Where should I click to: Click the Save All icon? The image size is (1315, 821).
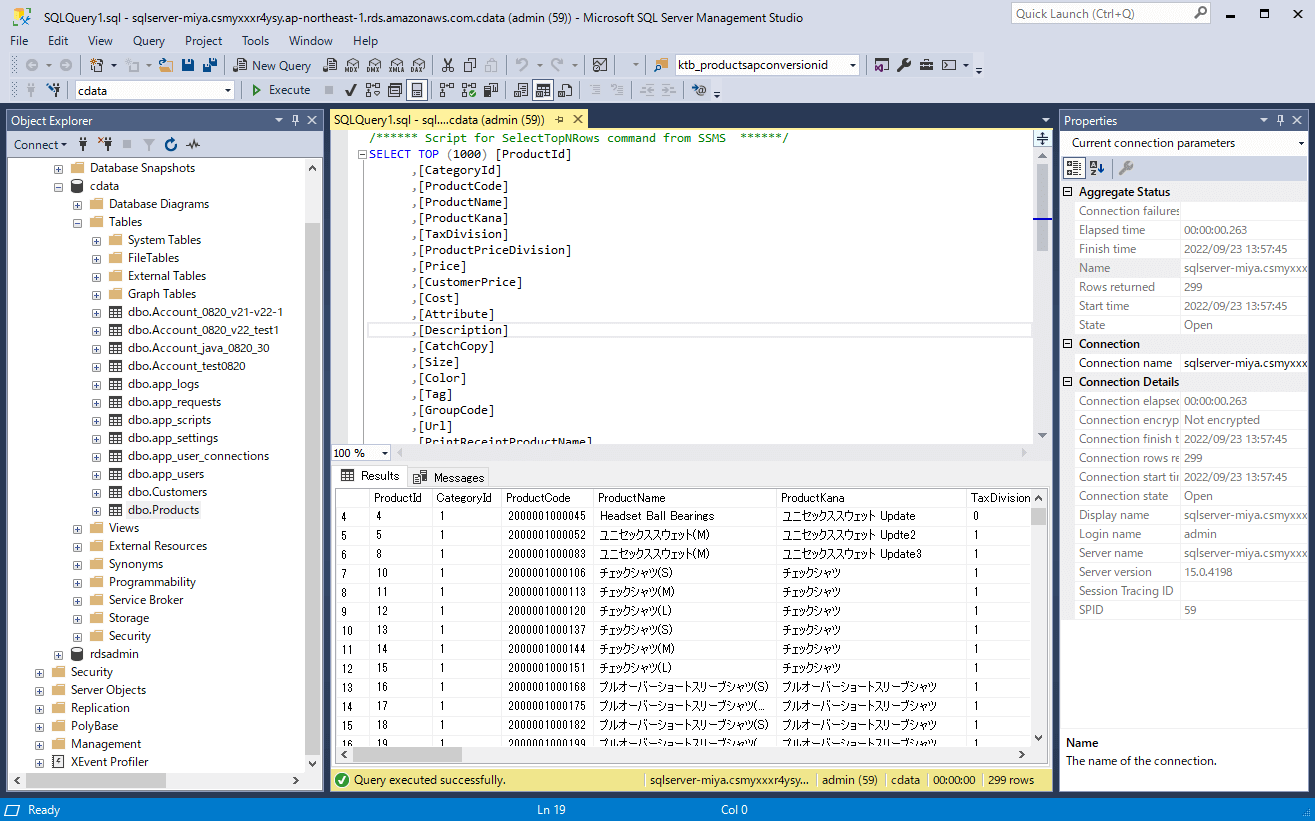(210, 65)
